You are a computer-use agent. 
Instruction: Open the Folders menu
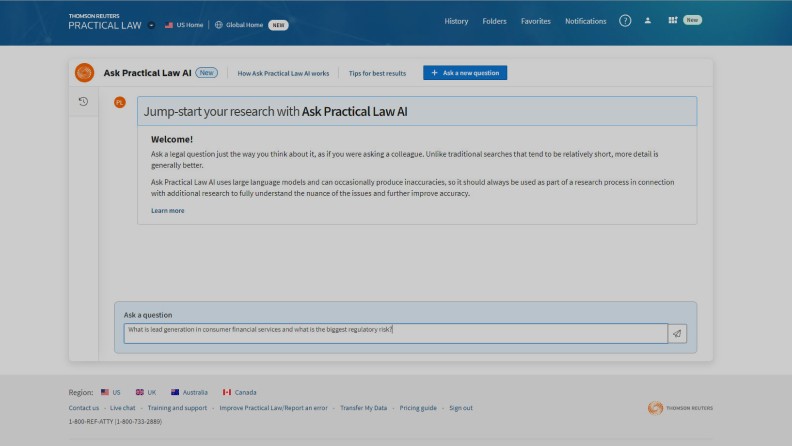494,21
